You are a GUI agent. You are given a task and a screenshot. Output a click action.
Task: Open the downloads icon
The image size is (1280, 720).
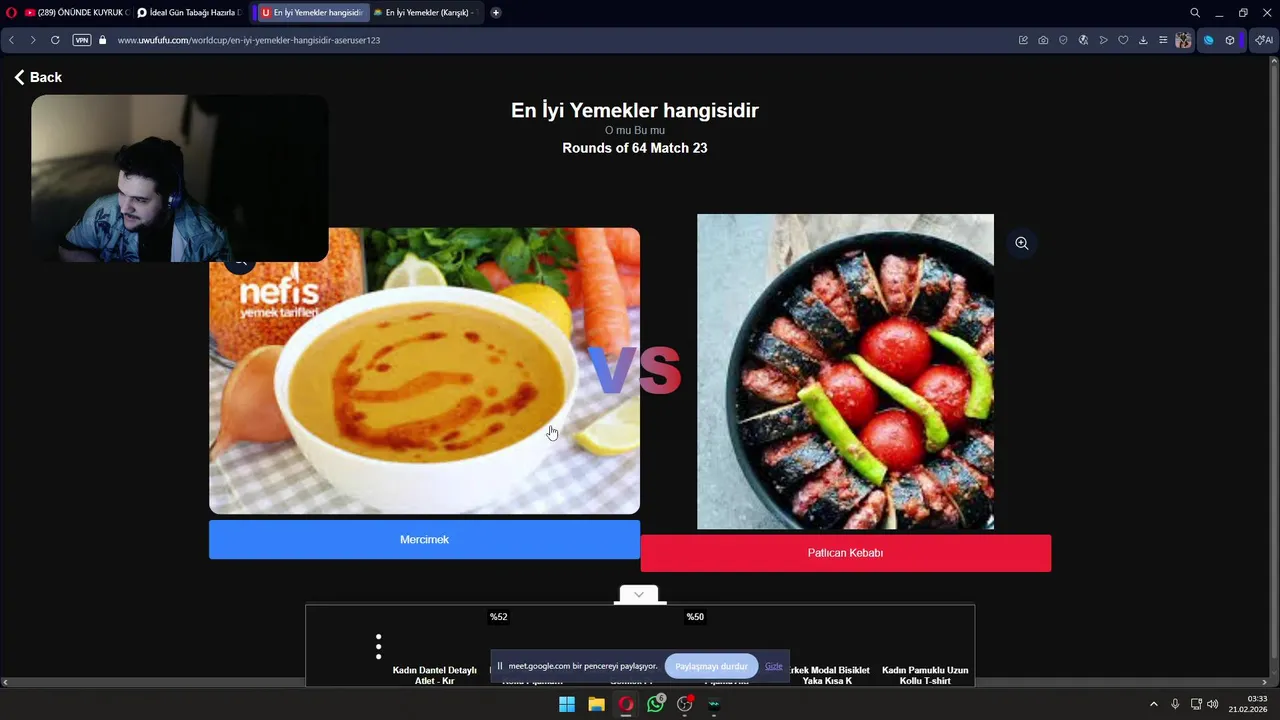tap(1143, 40)
